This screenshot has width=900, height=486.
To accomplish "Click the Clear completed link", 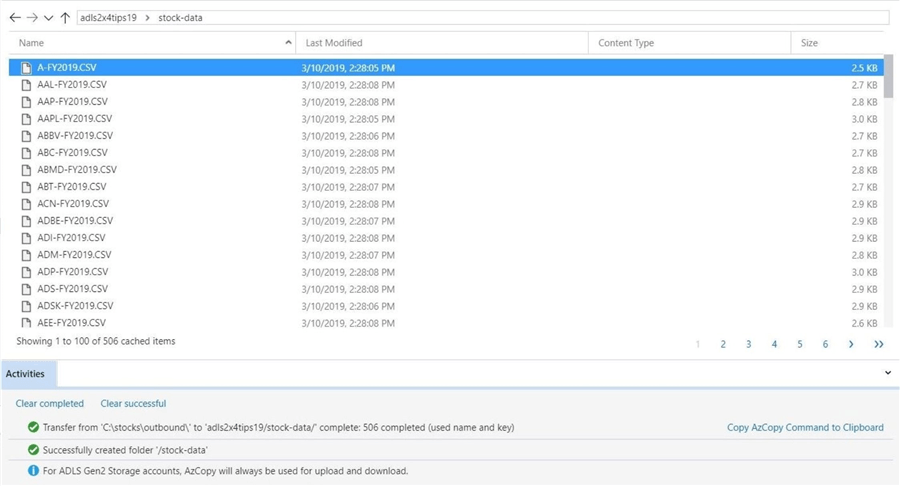I will click(49, 403).
